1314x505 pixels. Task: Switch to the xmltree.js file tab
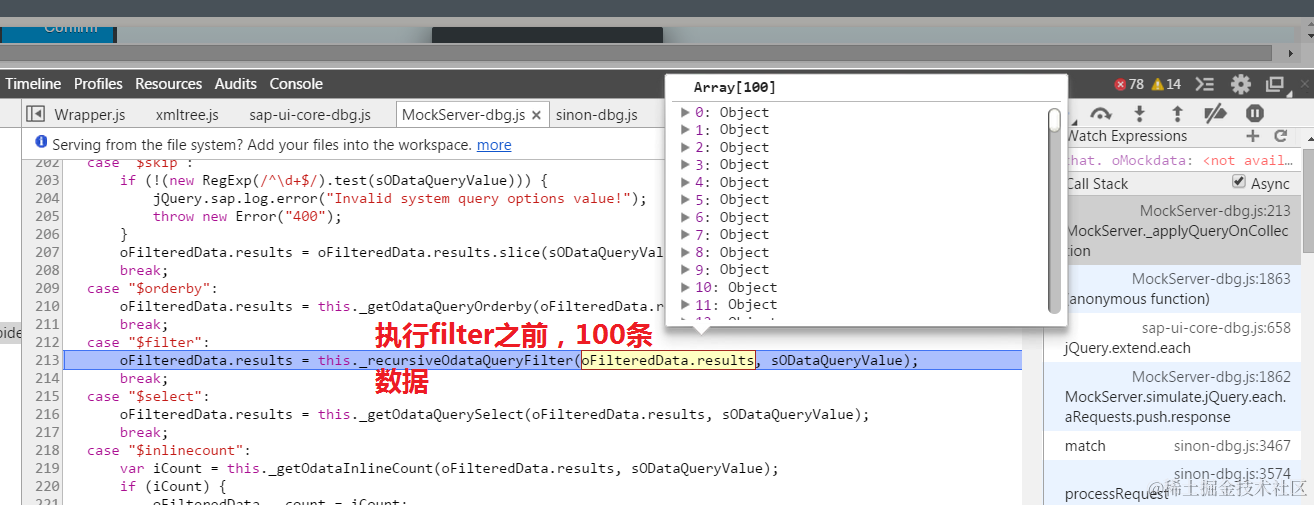[187, 115]
